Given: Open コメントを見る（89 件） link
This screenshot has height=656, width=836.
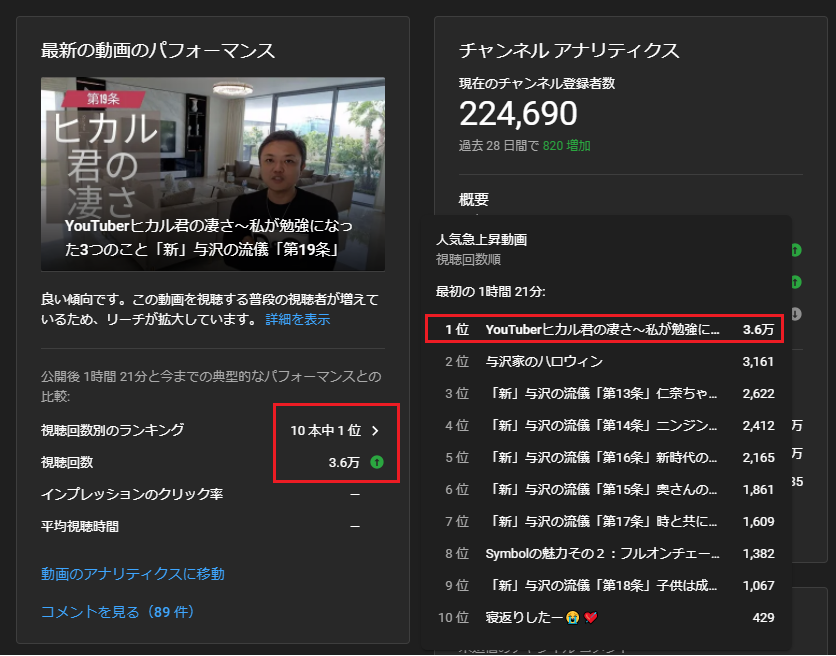Looking at the screenshot, I should coord(118,612).
